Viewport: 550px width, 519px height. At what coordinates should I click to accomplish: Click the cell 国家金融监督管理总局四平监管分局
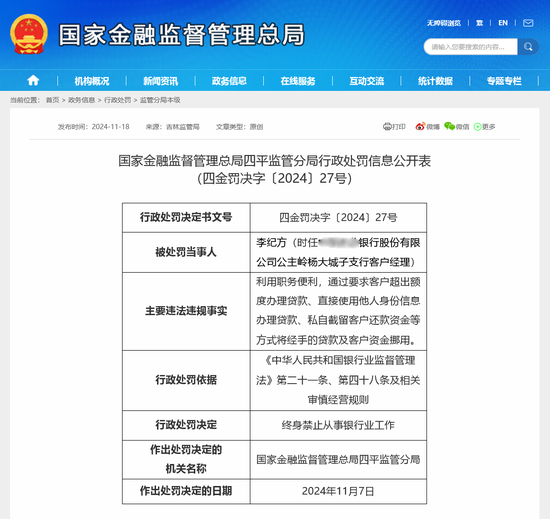point(338,459)
